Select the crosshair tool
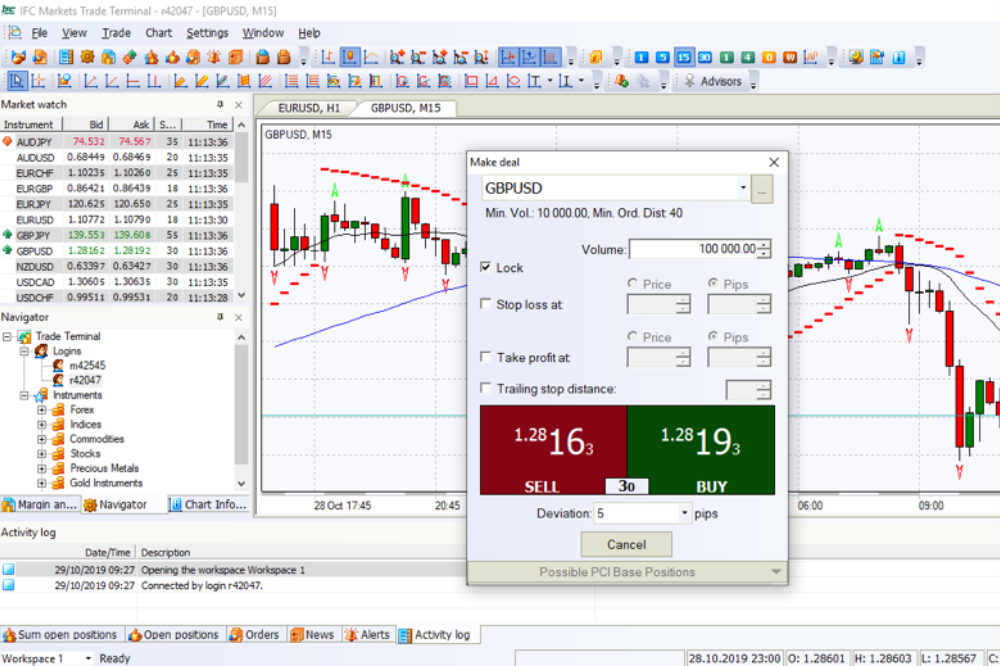Screen dimensions: 1000x666 click(x=38, y=81)
